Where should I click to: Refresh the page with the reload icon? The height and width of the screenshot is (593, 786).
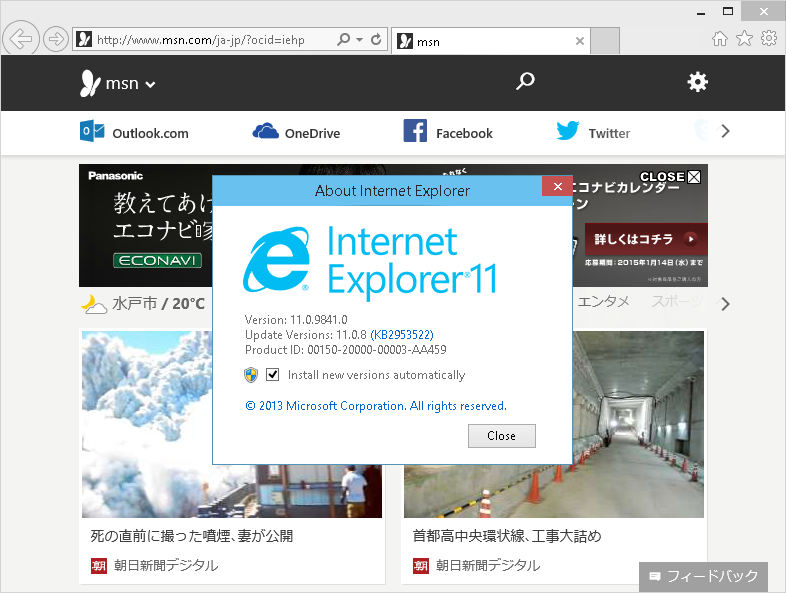click(x=376, y=39)
